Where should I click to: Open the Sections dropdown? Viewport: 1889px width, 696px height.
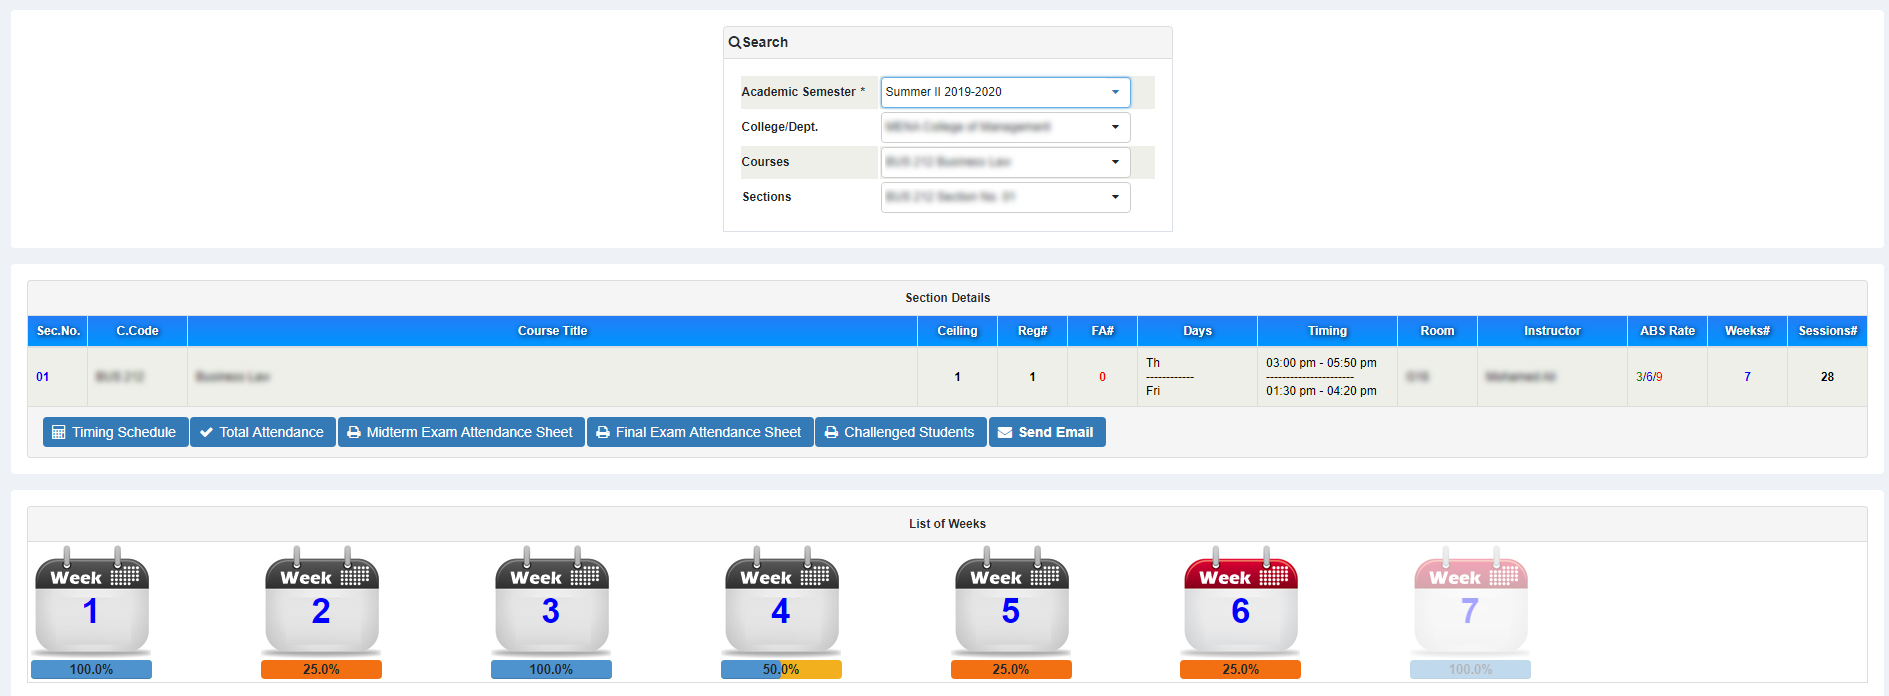coord(1005,197)
